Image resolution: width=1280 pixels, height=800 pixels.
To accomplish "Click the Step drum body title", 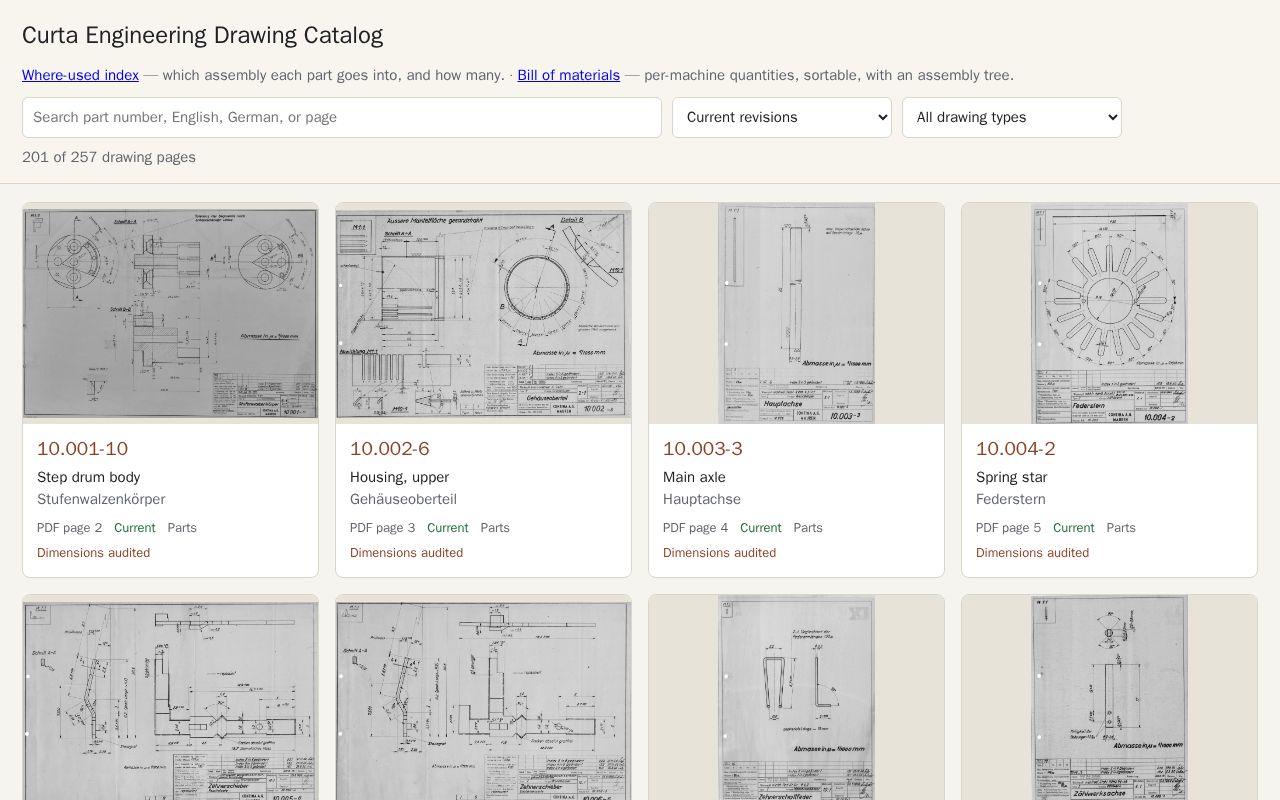I will pyautogui.click(x=88, y=477).
